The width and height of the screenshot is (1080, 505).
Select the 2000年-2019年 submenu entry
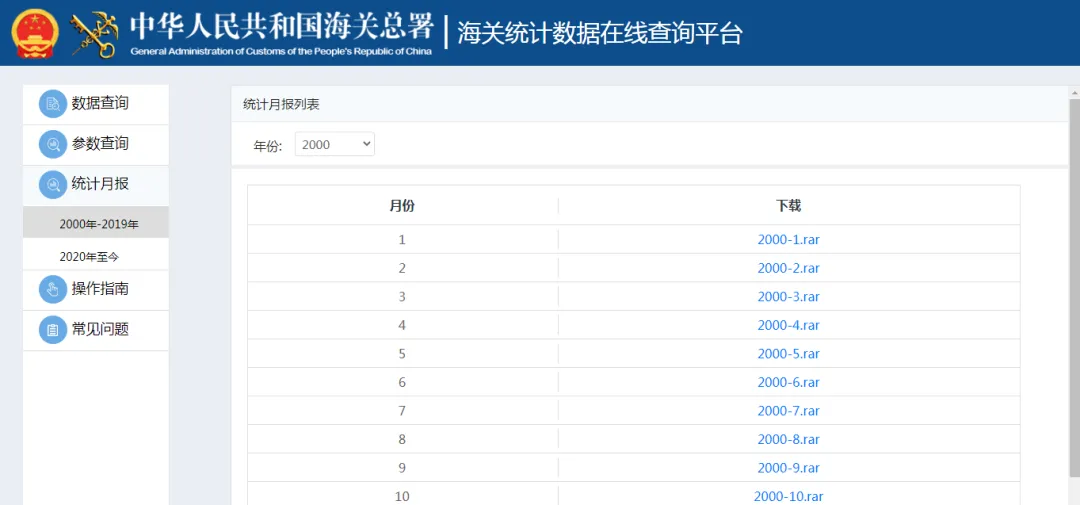(96, 223)
